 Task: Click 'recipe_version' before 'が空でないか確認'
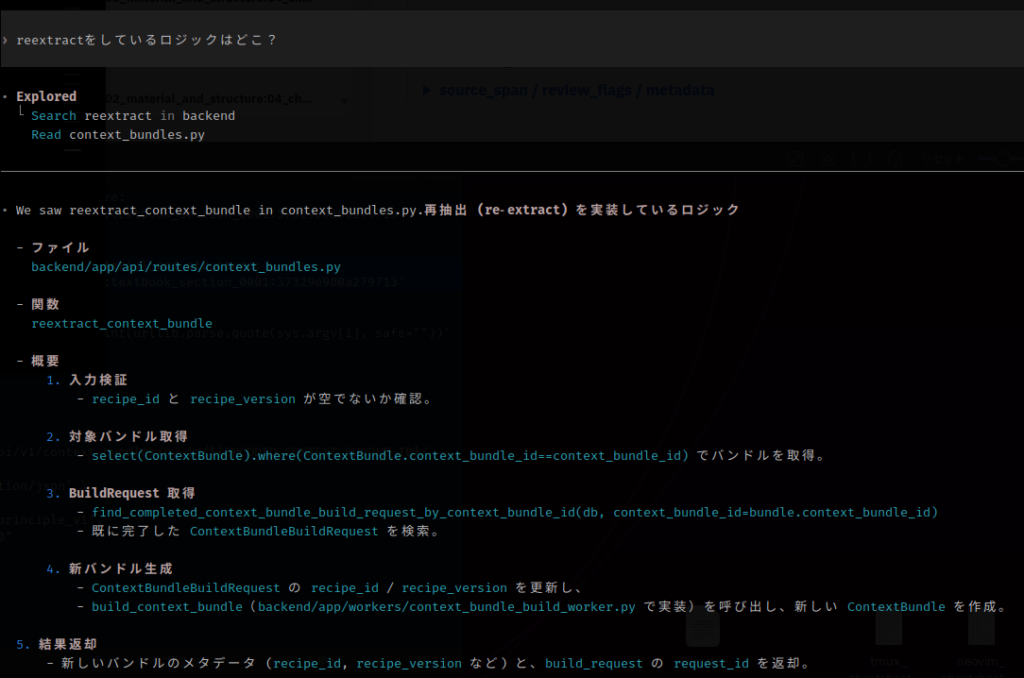pos(243,399)
